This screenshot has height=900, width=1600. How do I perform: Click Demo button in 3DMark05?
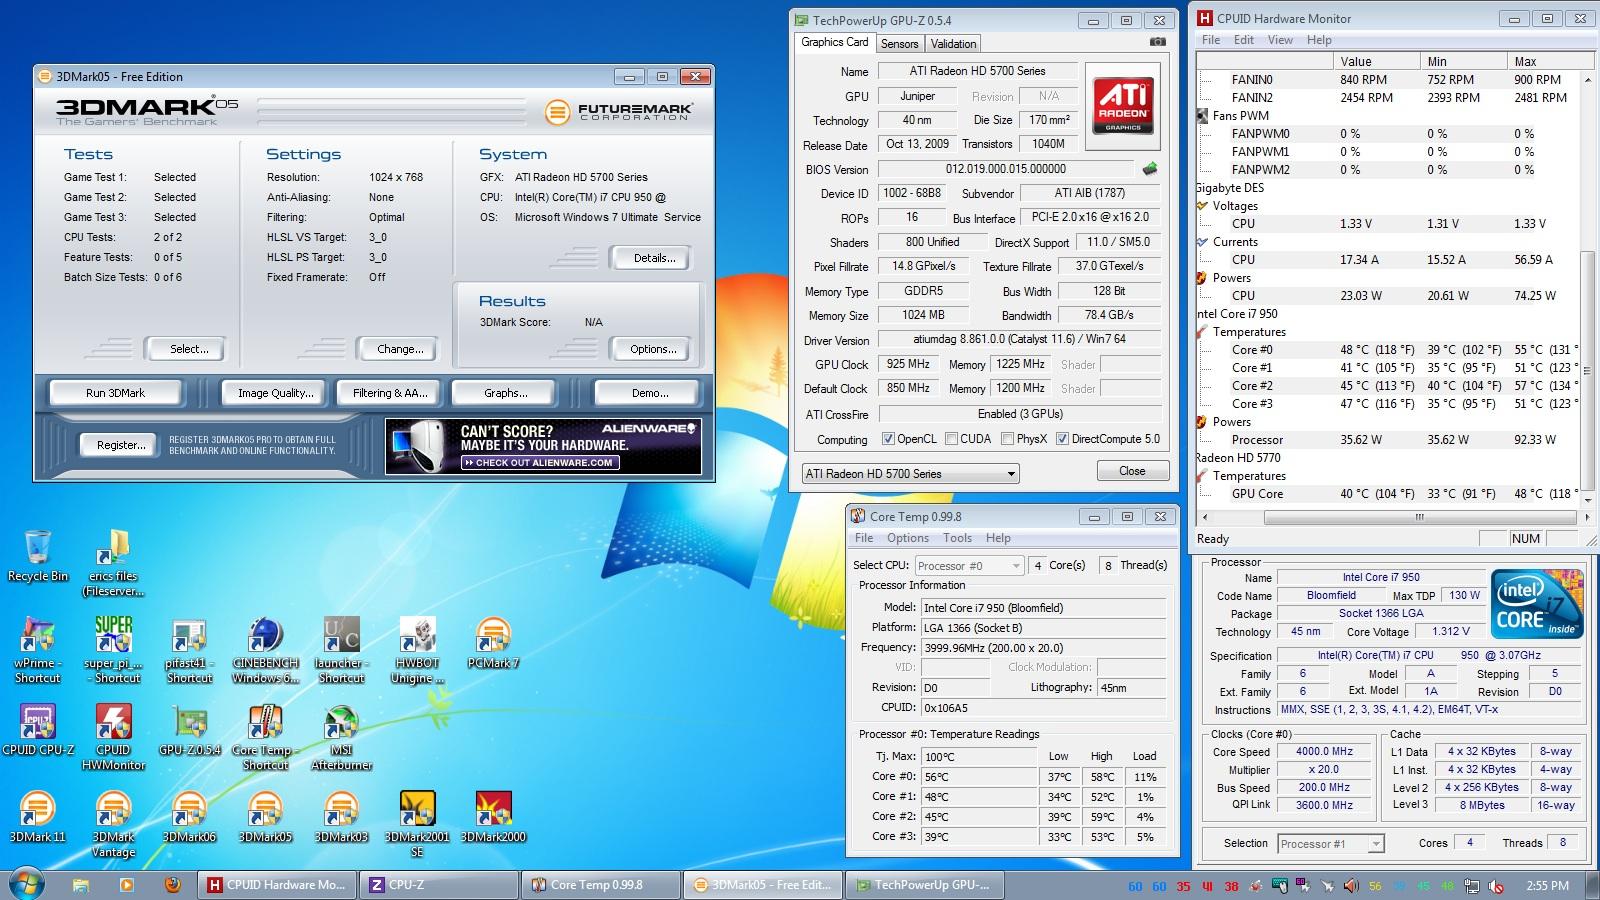tap(650, 393)
